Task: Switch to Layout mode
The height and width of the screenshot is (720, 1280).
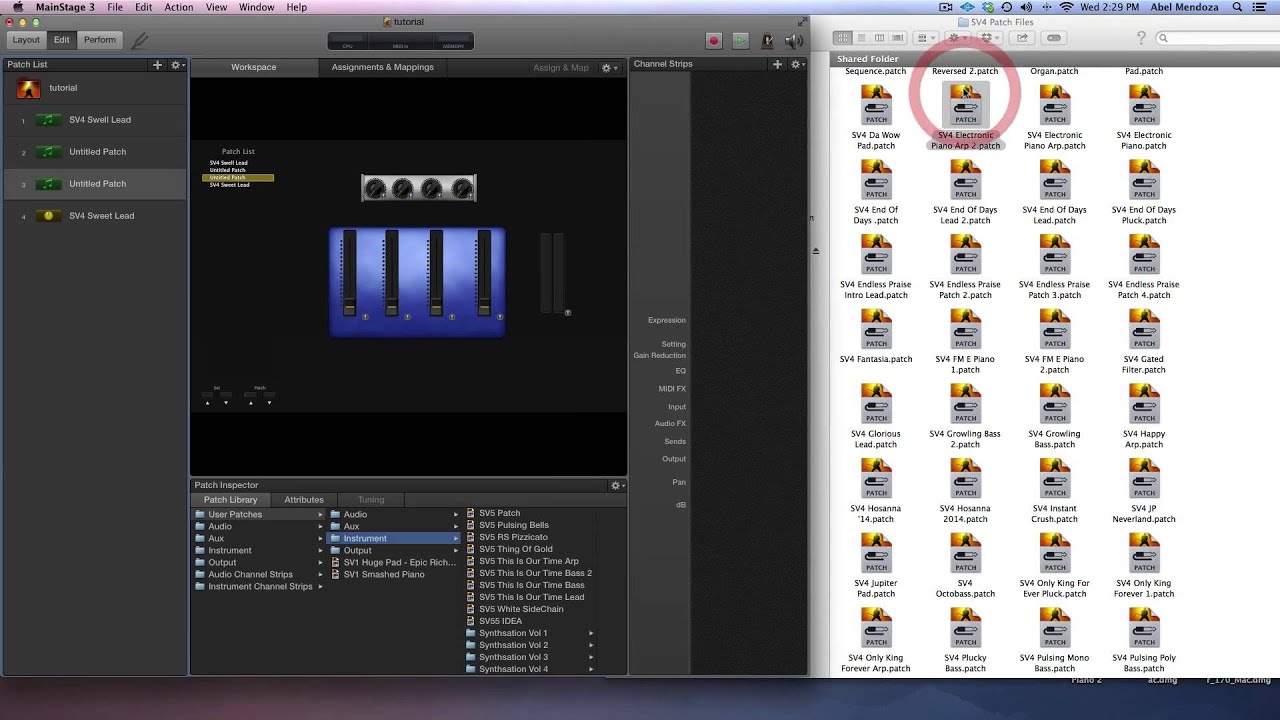Action: (26, 40)
